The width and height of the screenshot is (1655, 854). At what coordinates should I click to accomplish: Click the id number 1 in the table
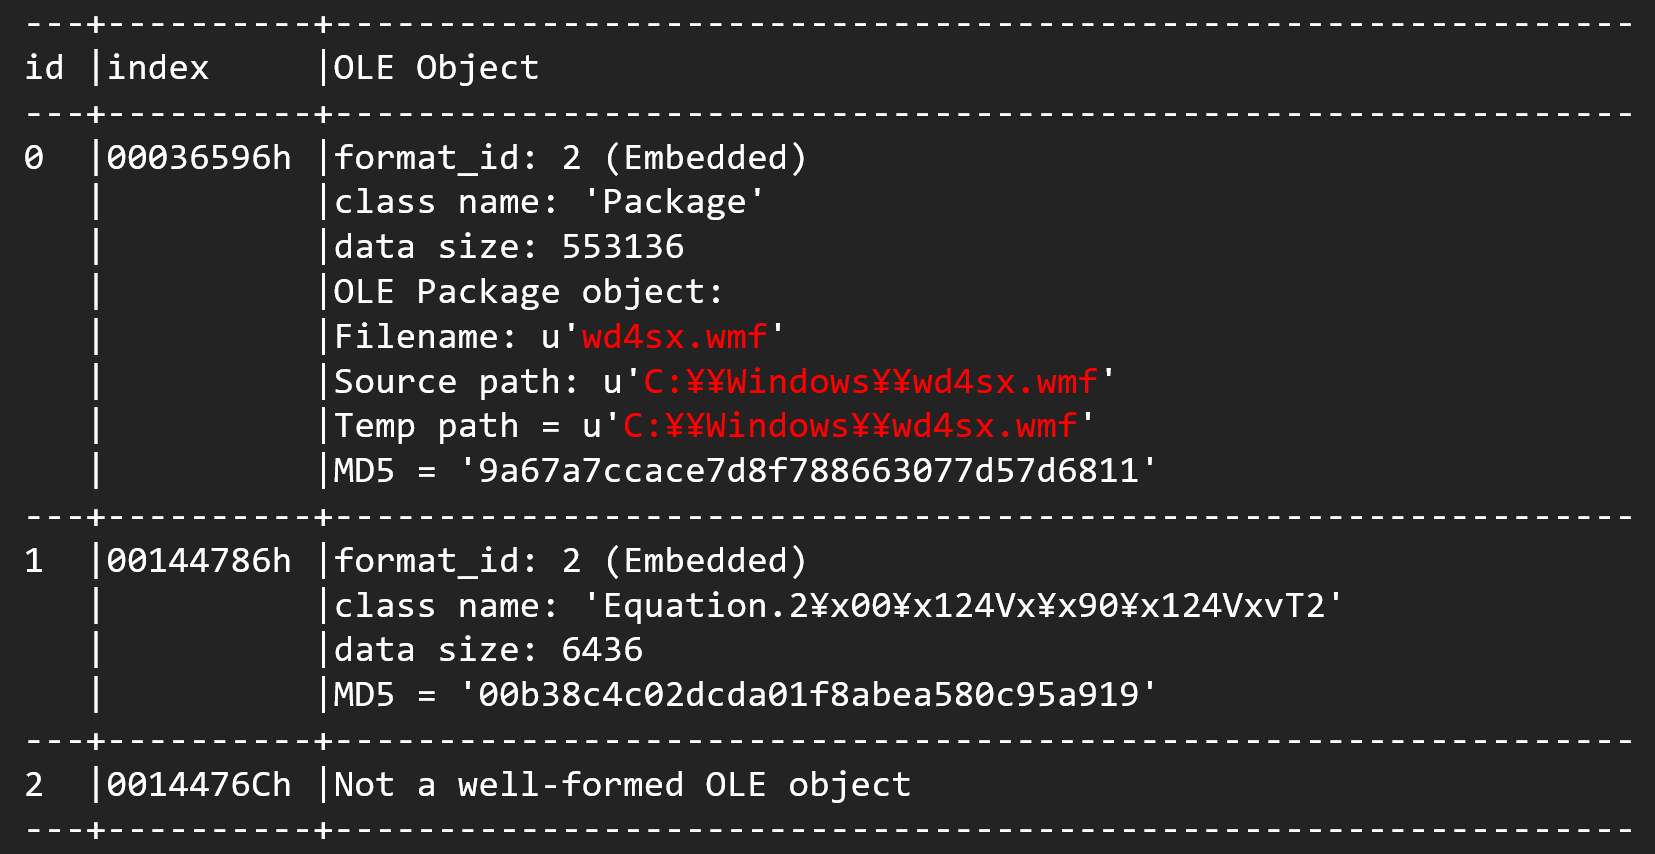point(34,561)
